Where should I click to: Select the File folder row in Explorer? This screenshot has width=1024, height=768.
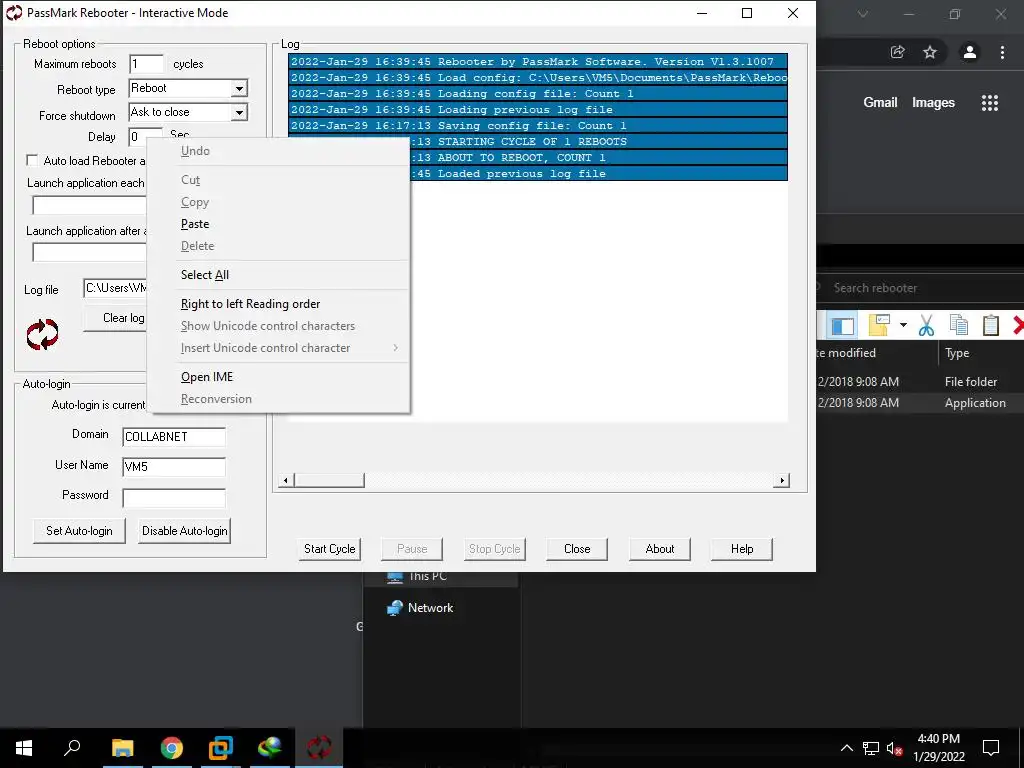(x=920, y=382)
